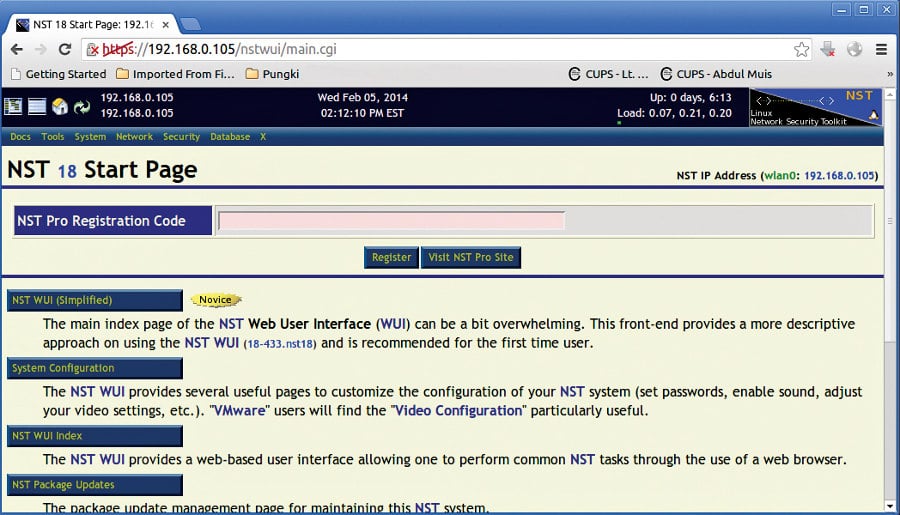Click the wlan0 interface link
This screenshot has height=515, width=900.
coord(779,176)
